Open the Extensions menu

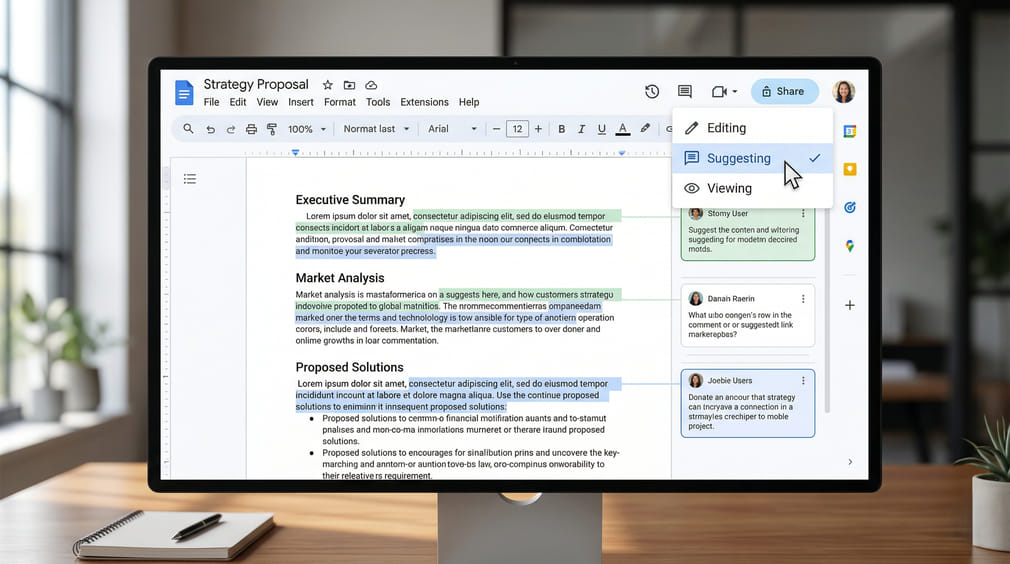point(424,102)
